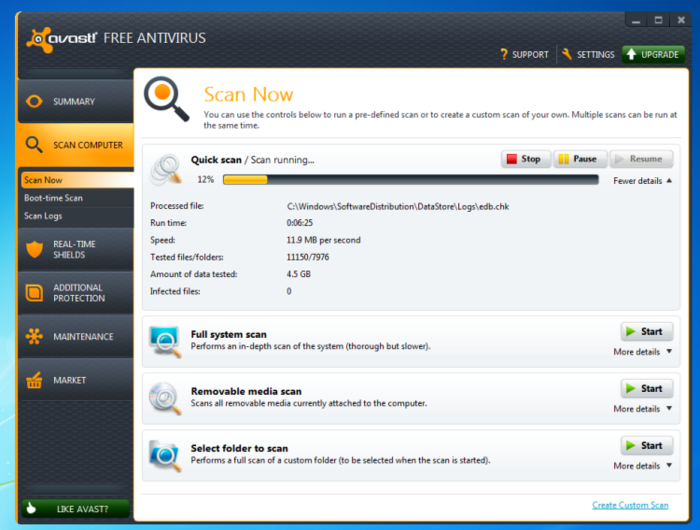Viewport: 700px width, 530px height.
Task: Click the speed value 11.9 MB per second
Action: click(x=323, y=240)
